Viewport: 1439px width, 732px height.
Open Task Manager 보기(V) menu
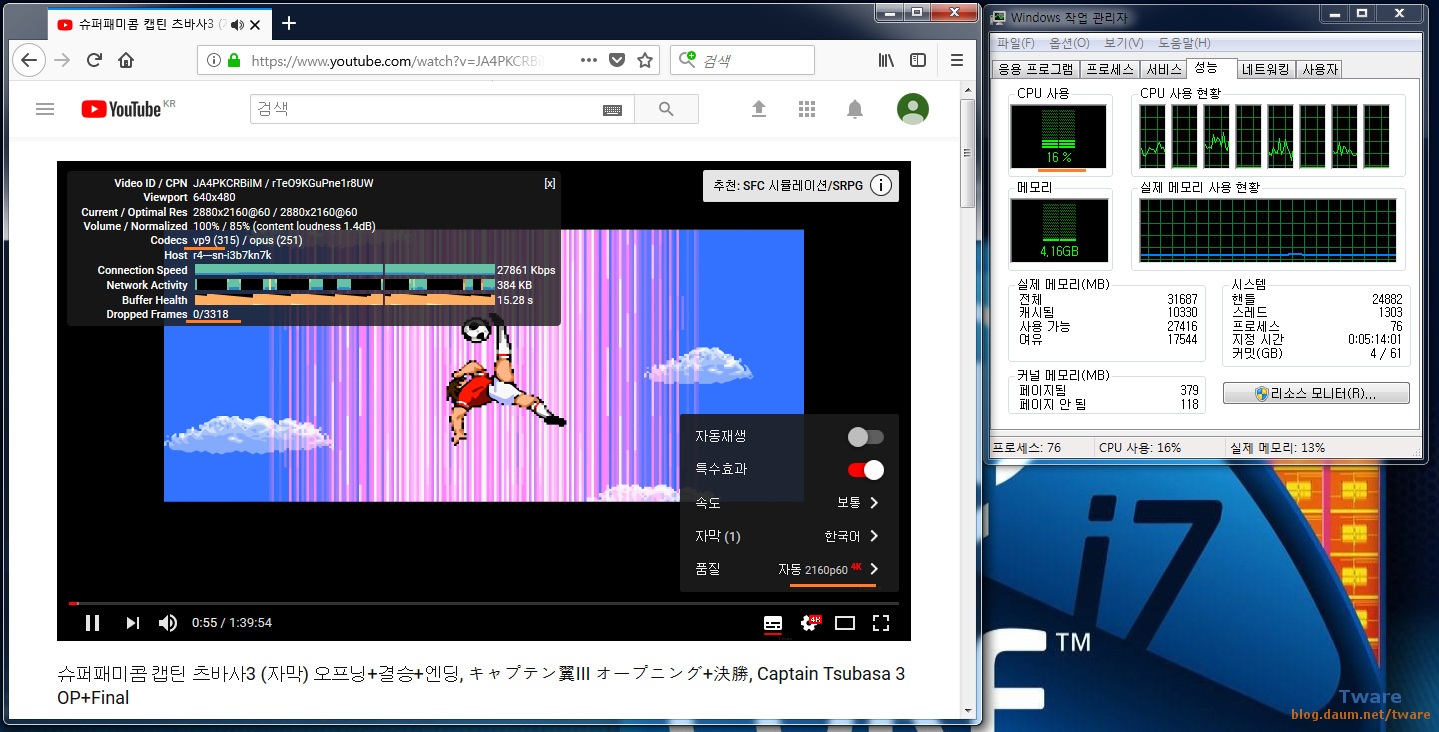tap(1124, 43)
